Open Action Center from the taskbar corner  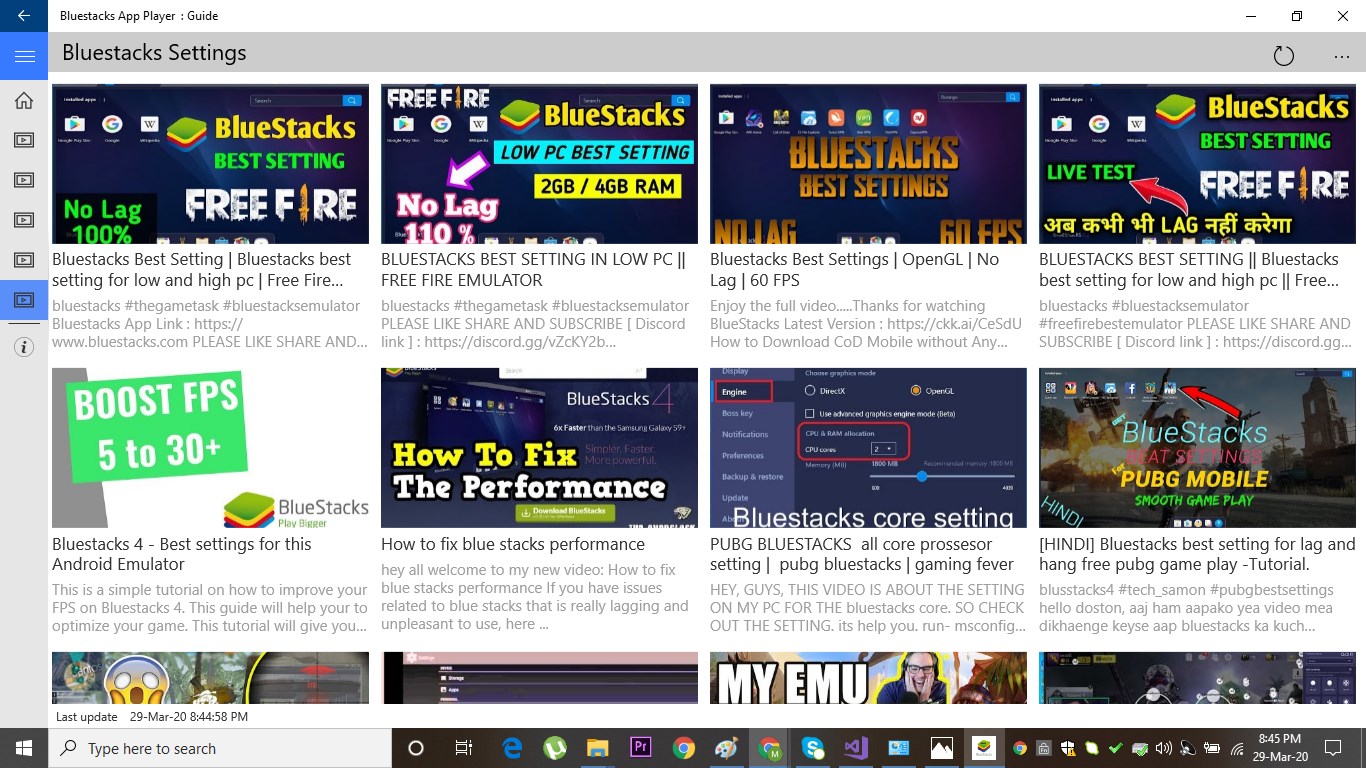(1332, 747)
